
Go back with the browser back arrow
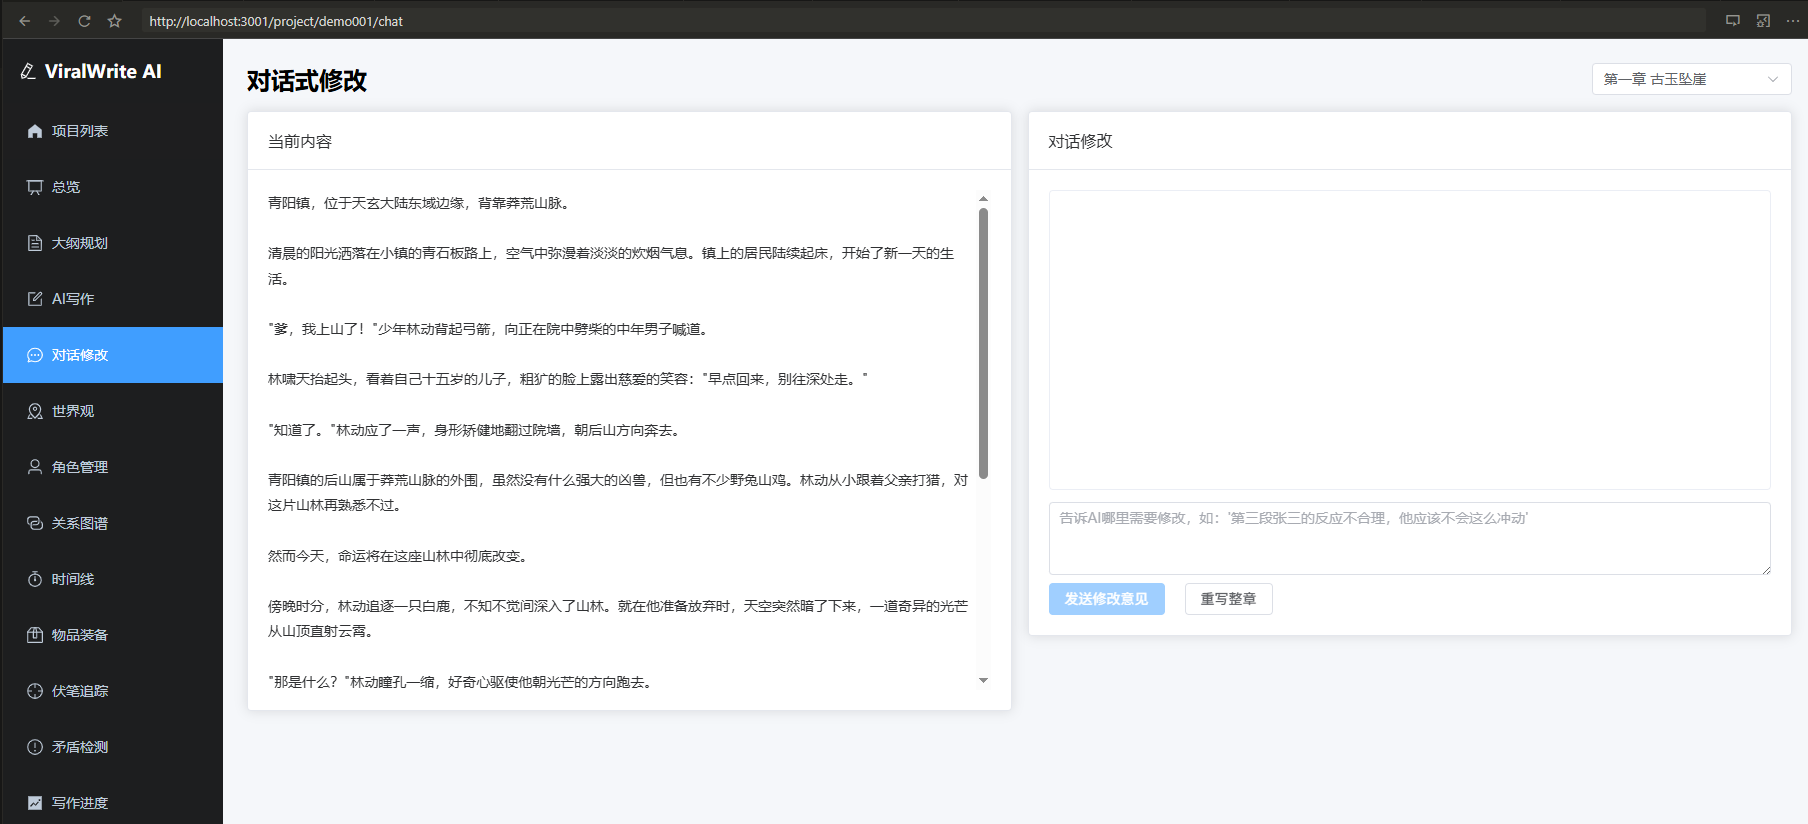tap(25, 21)
